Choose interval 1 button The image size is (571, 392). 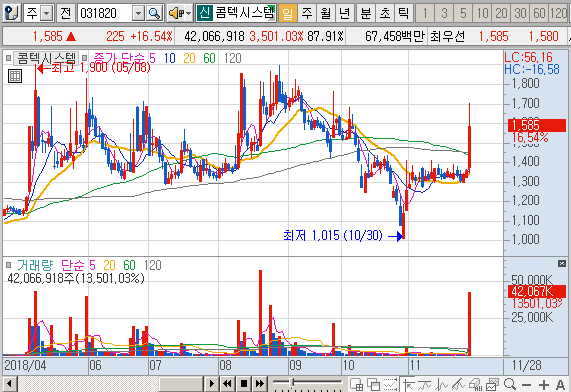tap(425, 14)
